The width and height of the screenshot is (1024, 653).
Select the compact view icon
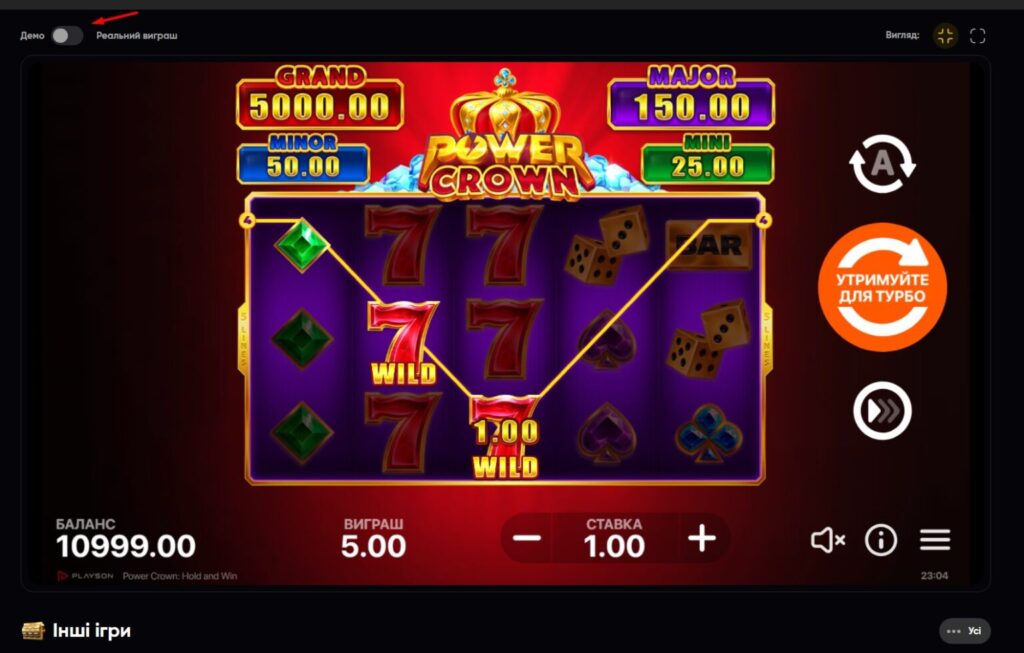pos(945,36)
